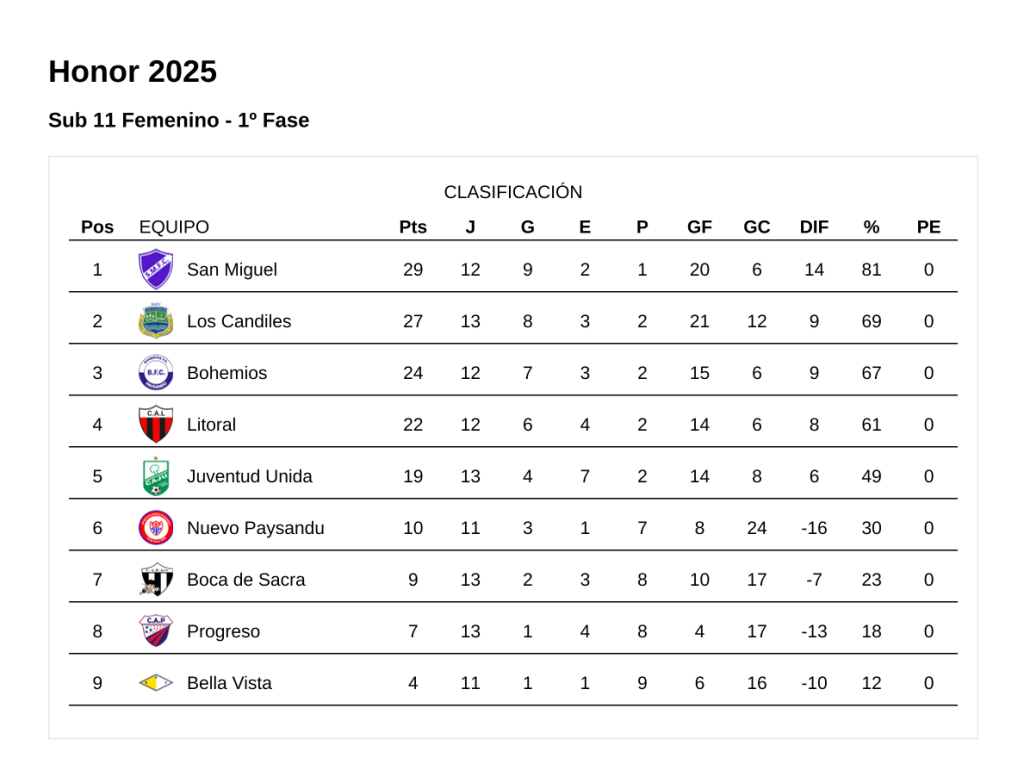The height and width of the screenshot is (764, 1024).
Task: Click the PE column header
Action: pos(929,227)
